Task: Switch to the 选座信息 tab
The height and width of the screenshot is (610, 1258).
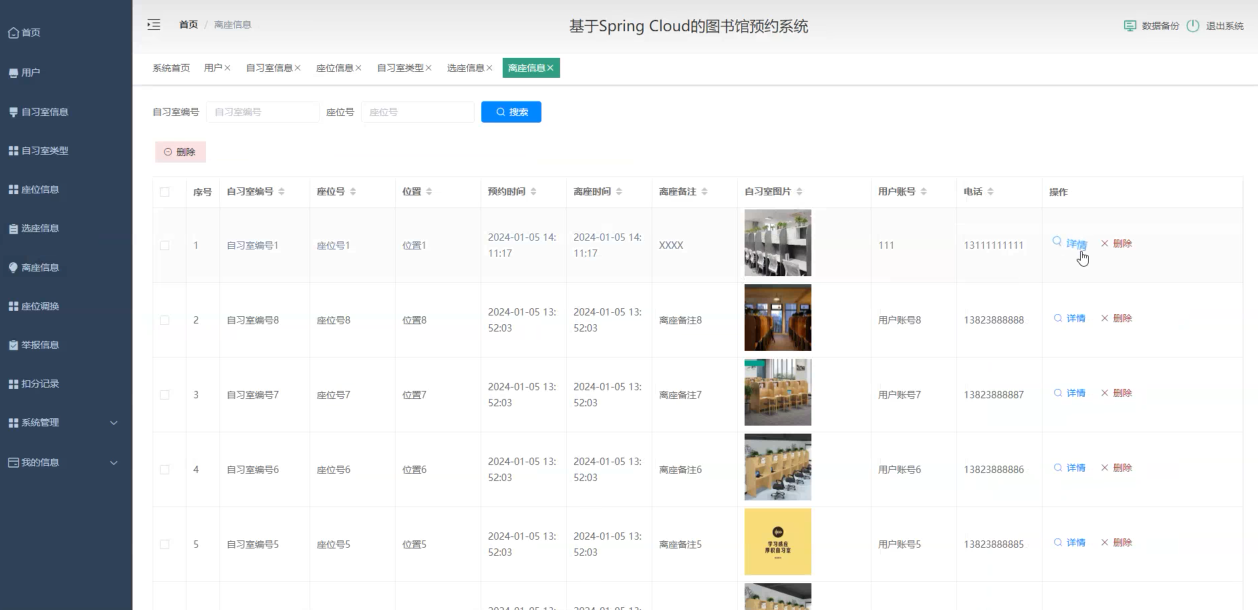Action: click(x=465, y=68)
